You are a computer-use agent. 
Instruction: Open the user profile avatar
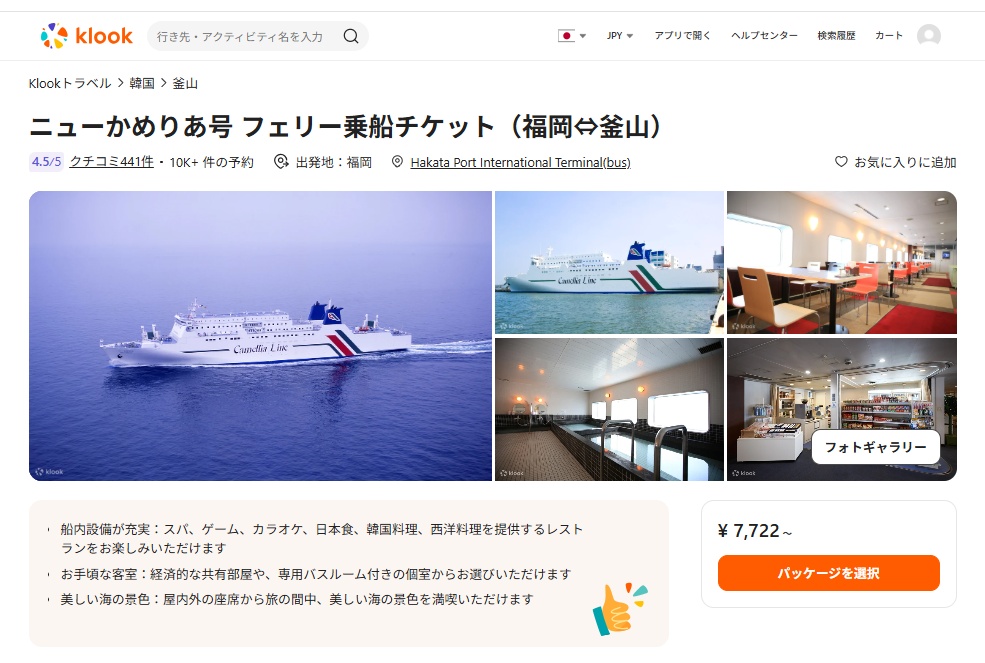(928, 36)
